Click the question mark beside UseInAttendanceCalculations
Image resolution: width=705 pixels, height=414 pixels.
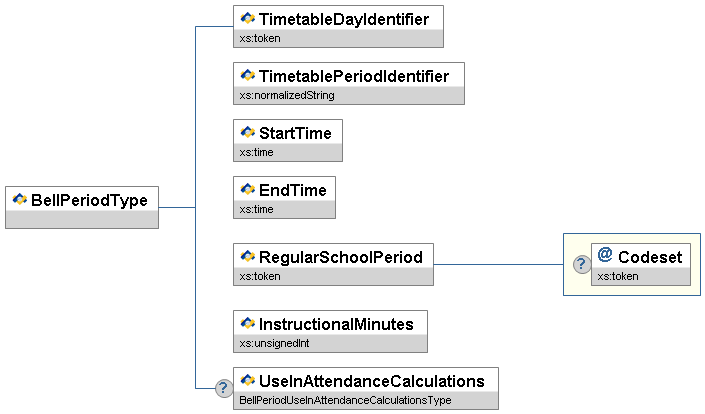pos(223,388)
